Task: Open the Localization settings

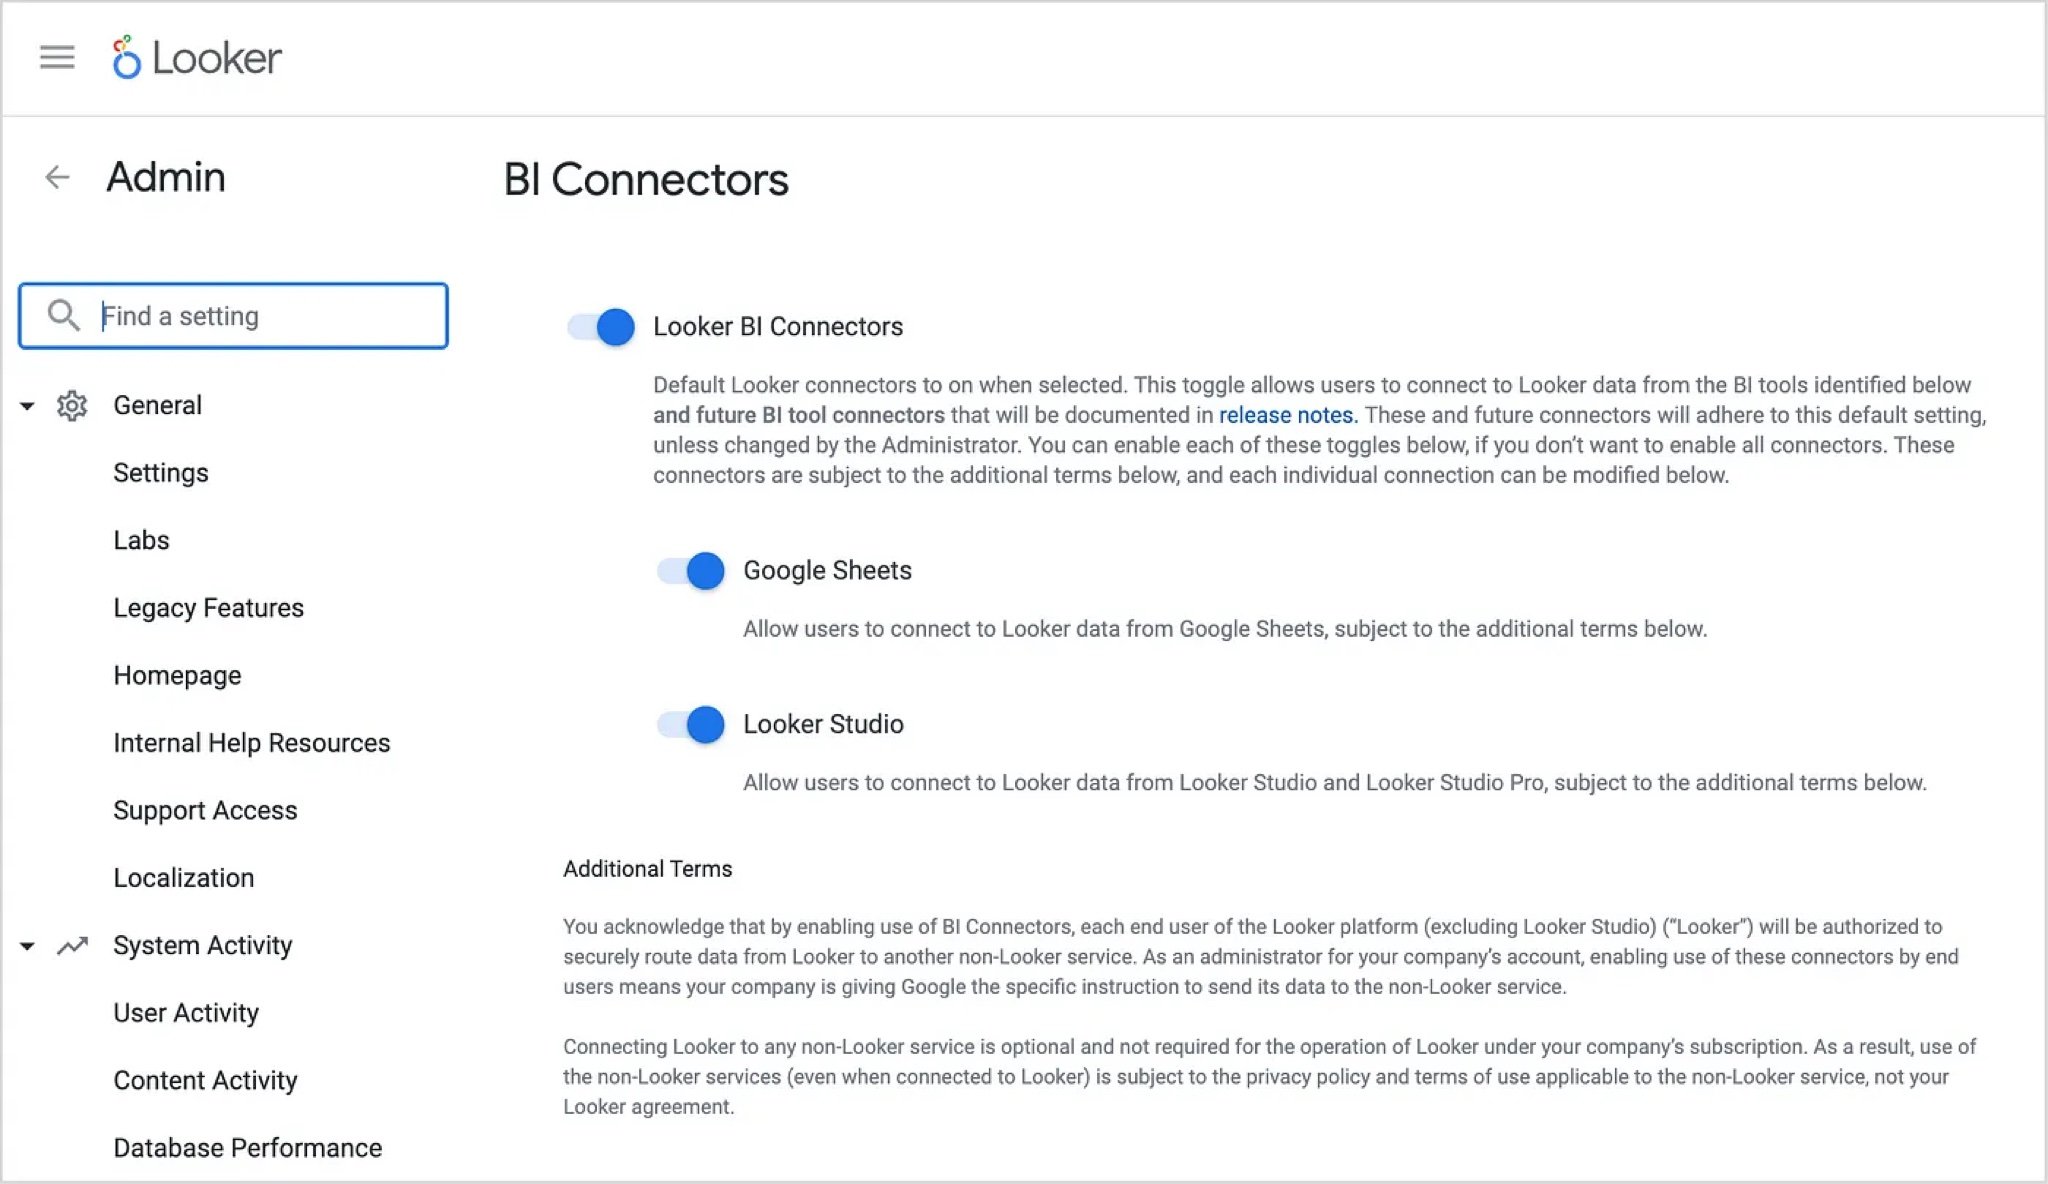Action: 184,878
